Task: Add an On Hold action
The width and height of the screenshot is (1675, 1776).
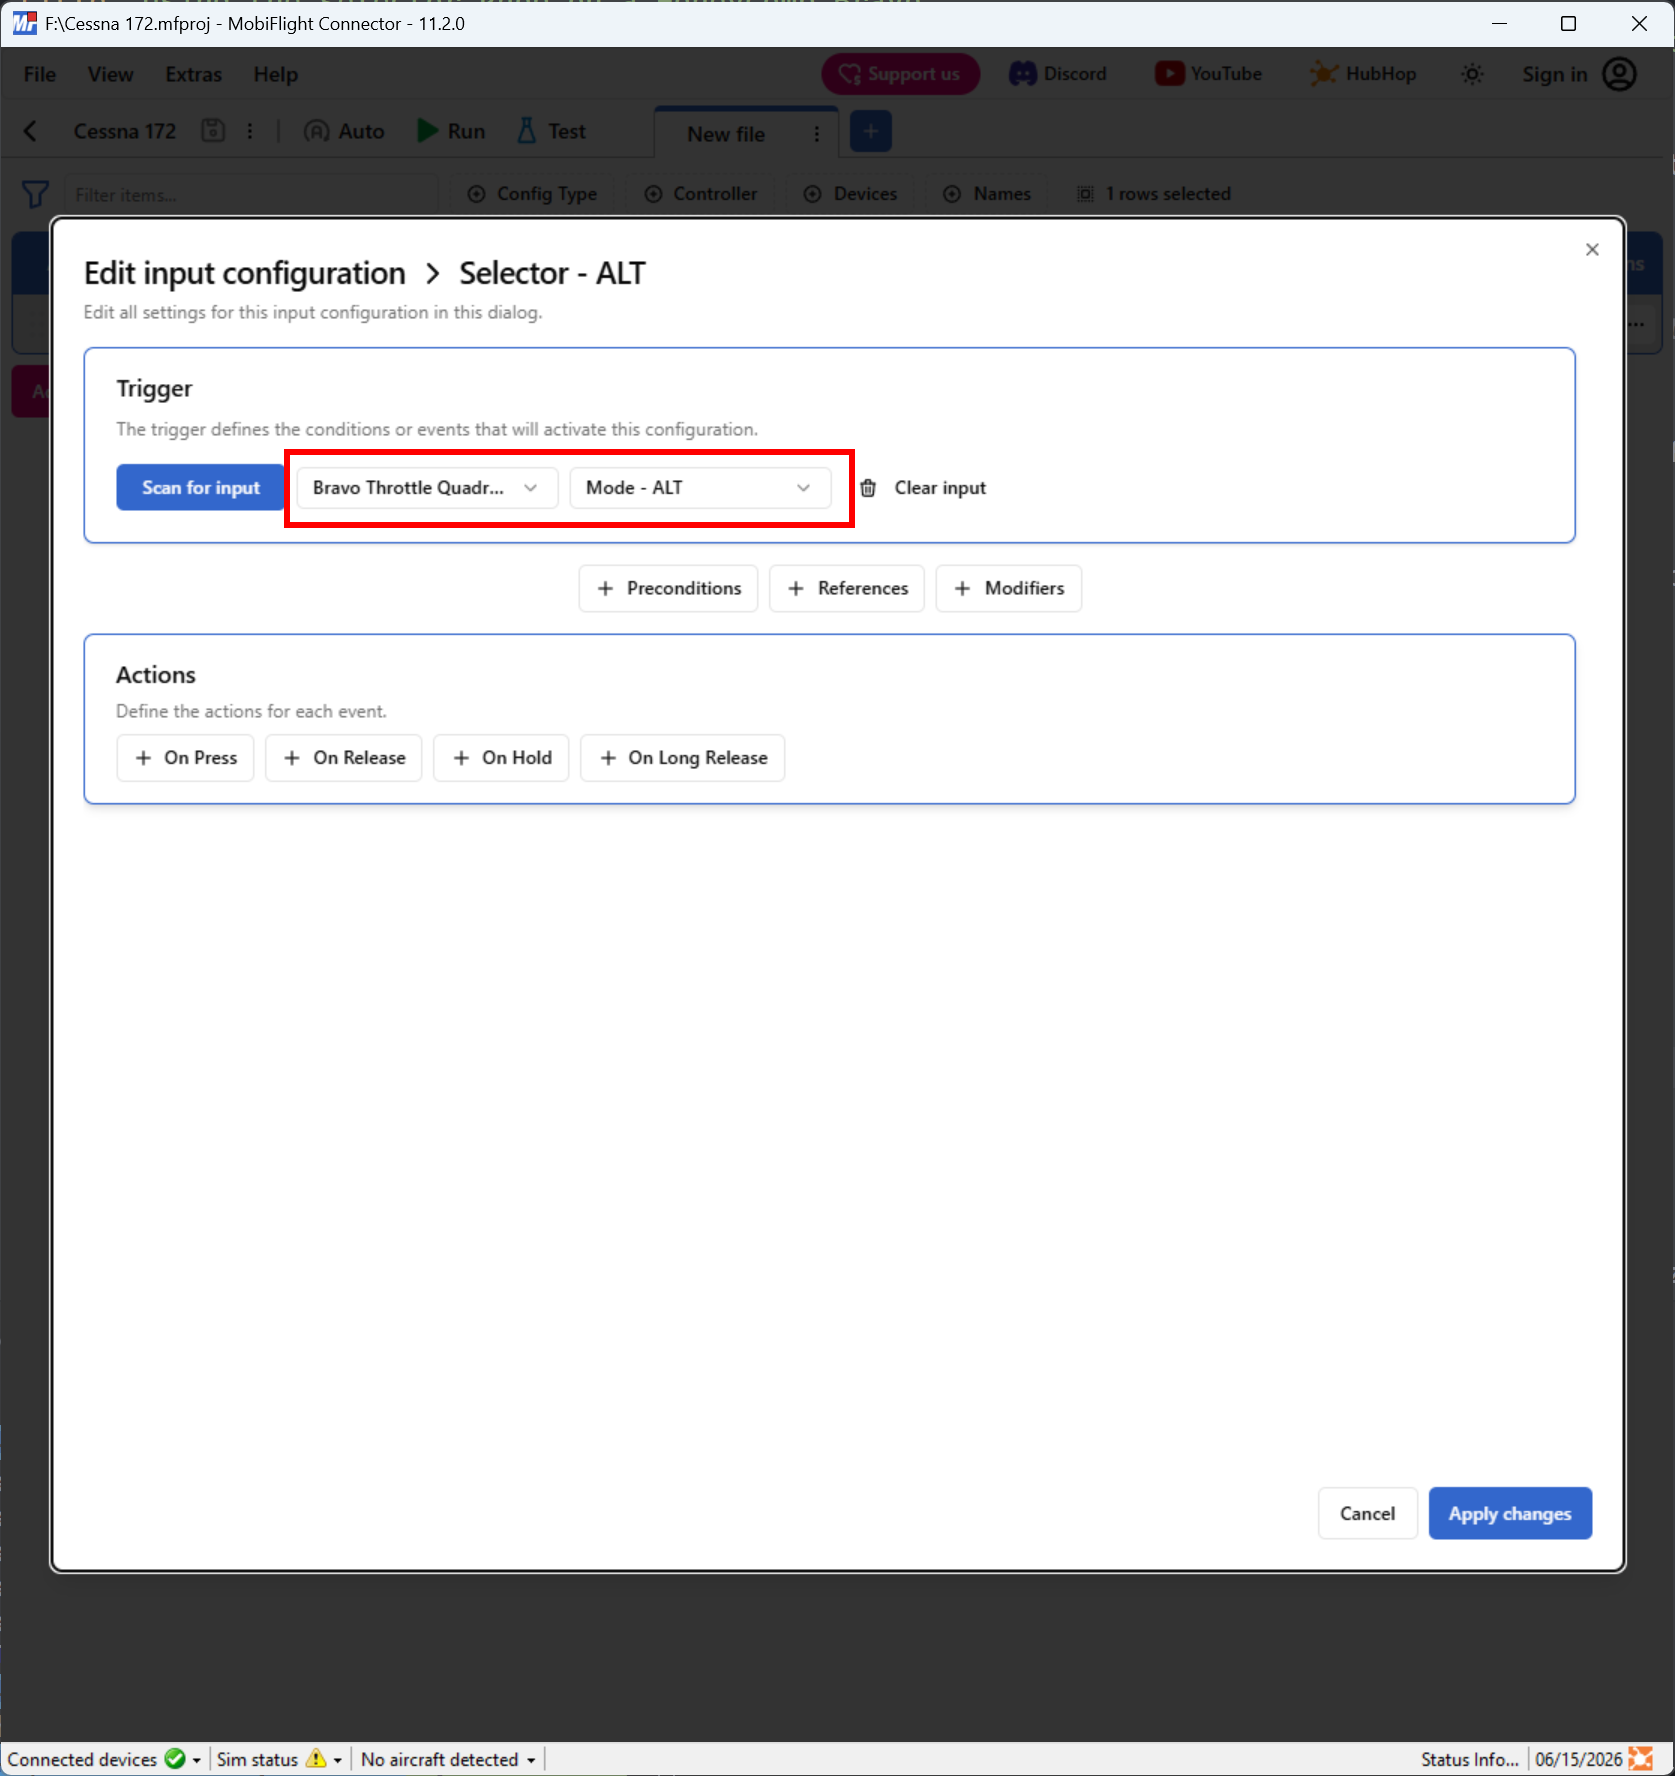Action: click(501, 758)
